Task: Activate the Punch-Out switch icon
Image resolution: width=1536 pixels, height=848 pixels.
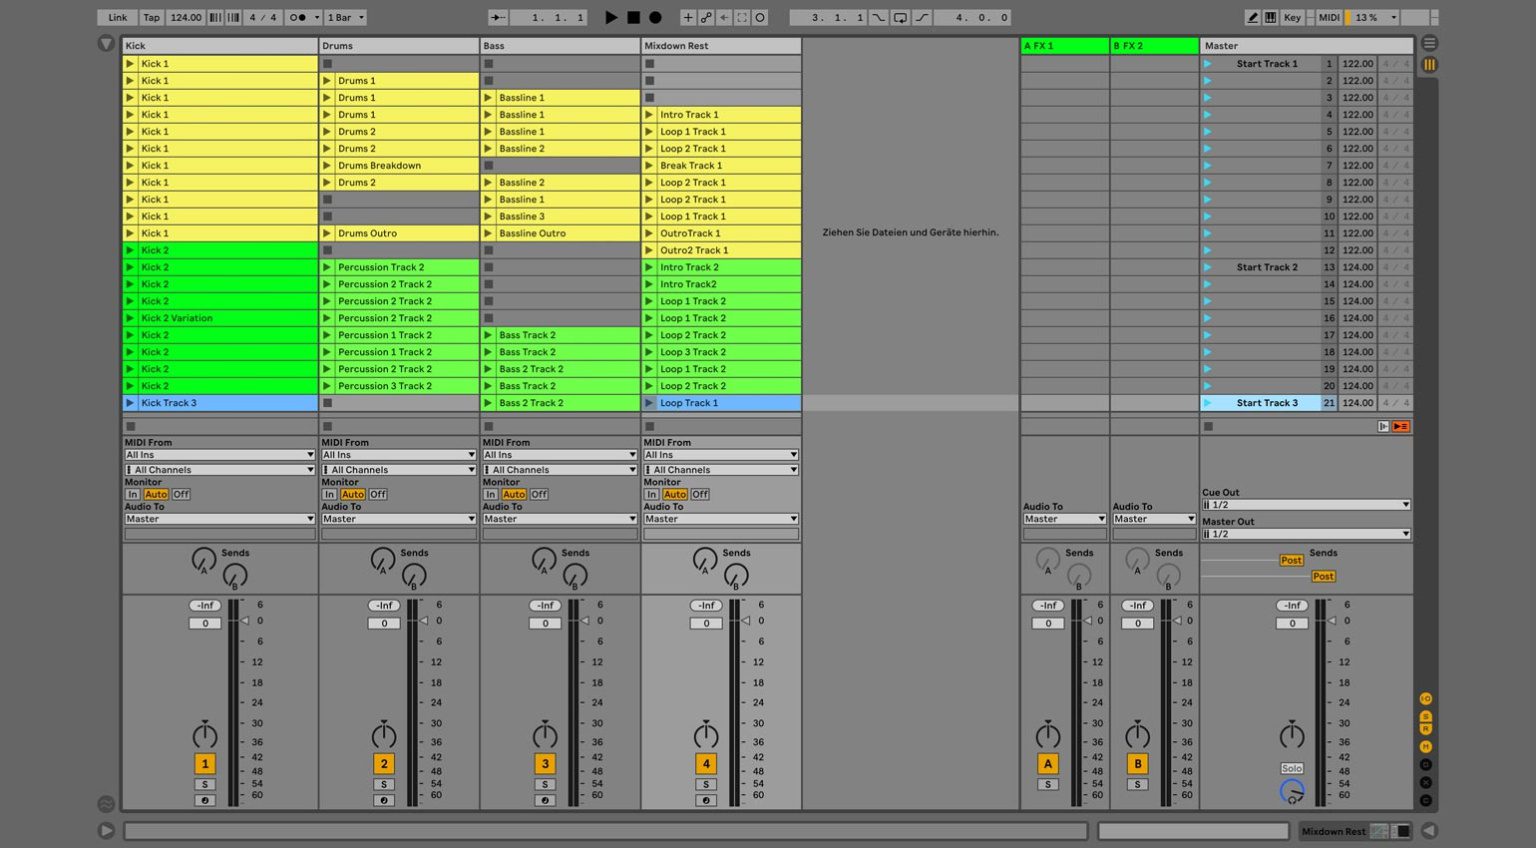Action: tap(922, 17)
